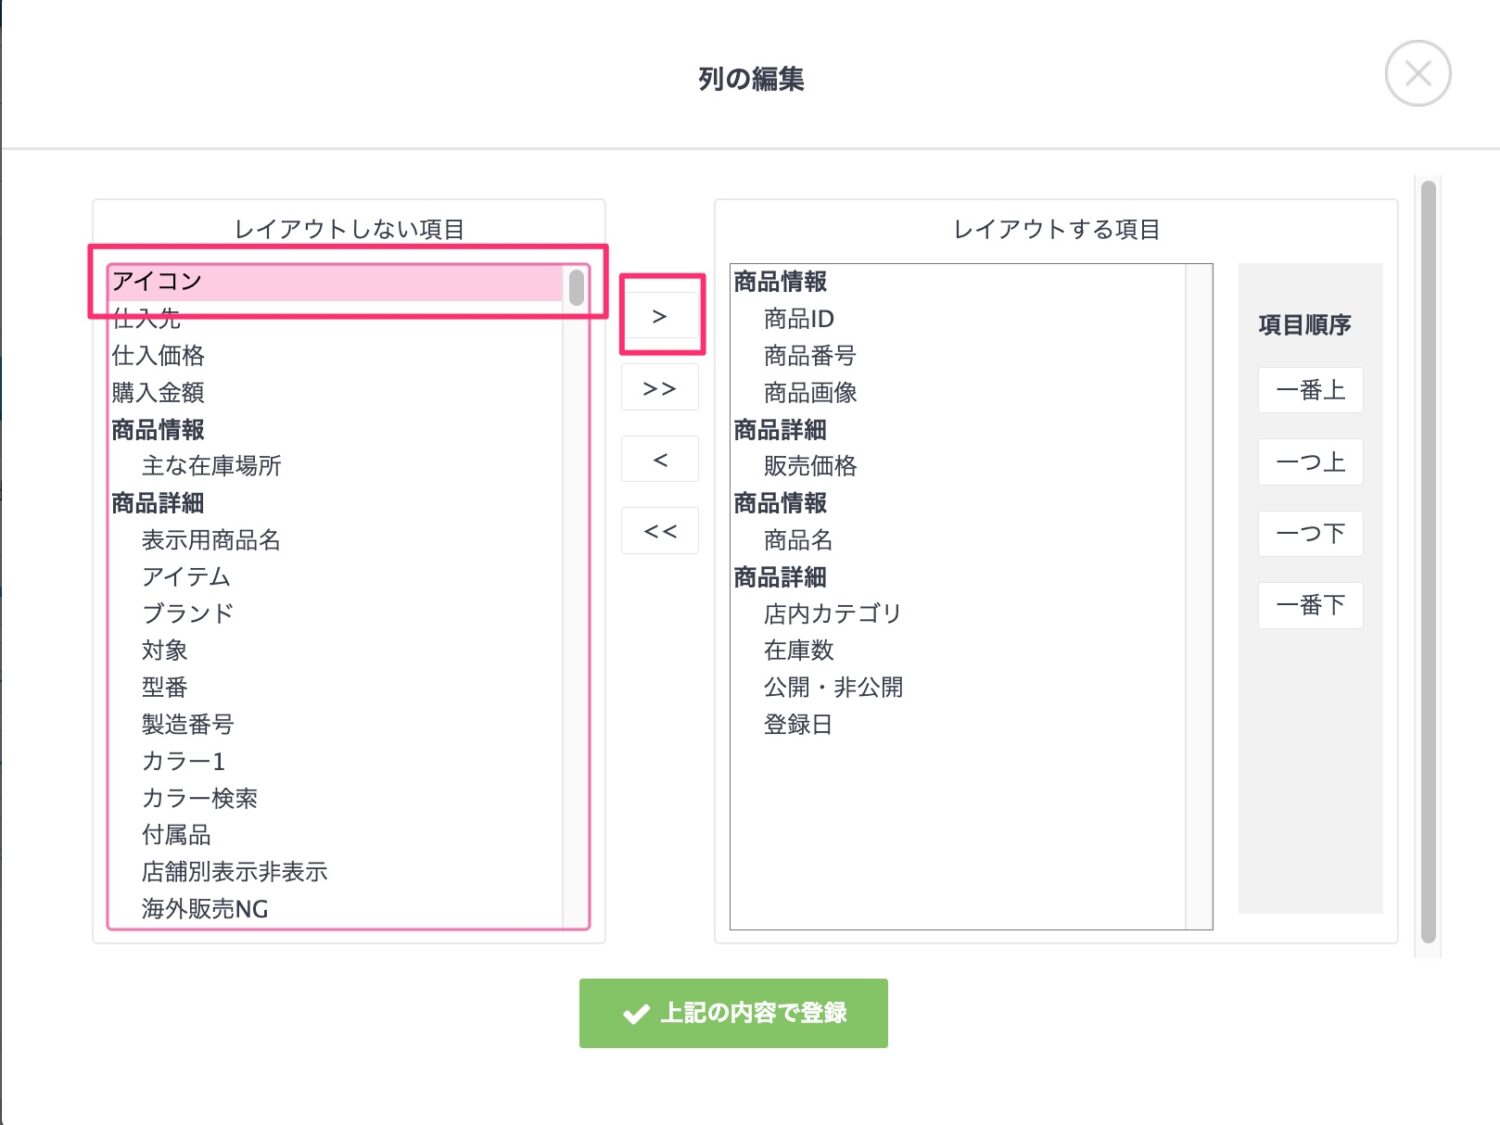This screenshot has width=1500, height=1125.
Task: Select 公開・非公開 in the right list
Action: (x=958, y=688)
